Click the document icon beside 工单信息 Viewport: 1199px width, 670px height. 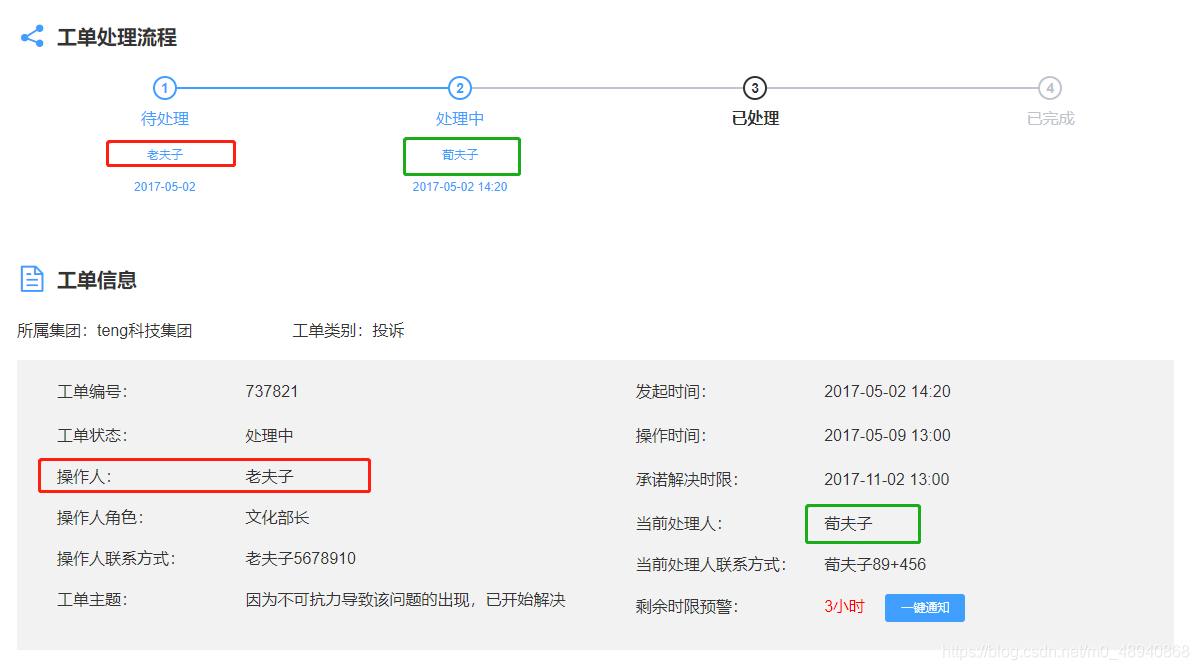click(31, 279)
